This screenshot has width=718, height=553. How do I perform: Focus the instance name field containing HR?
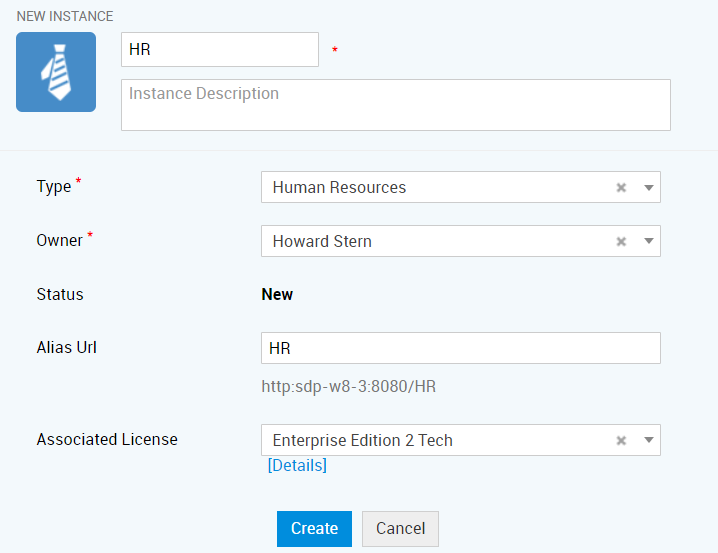pyautogui.click(x=219, y=49)
